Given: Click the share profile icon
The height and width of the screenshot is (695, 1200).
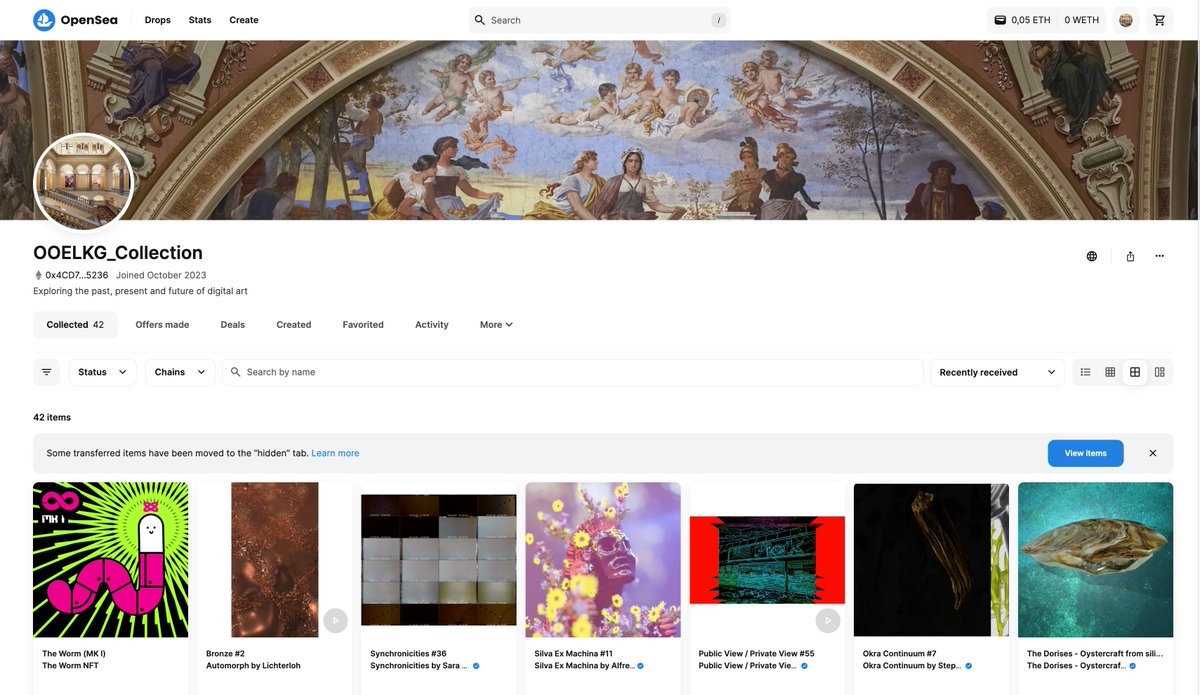Looking at the screenshot, I should [1130, 256].
